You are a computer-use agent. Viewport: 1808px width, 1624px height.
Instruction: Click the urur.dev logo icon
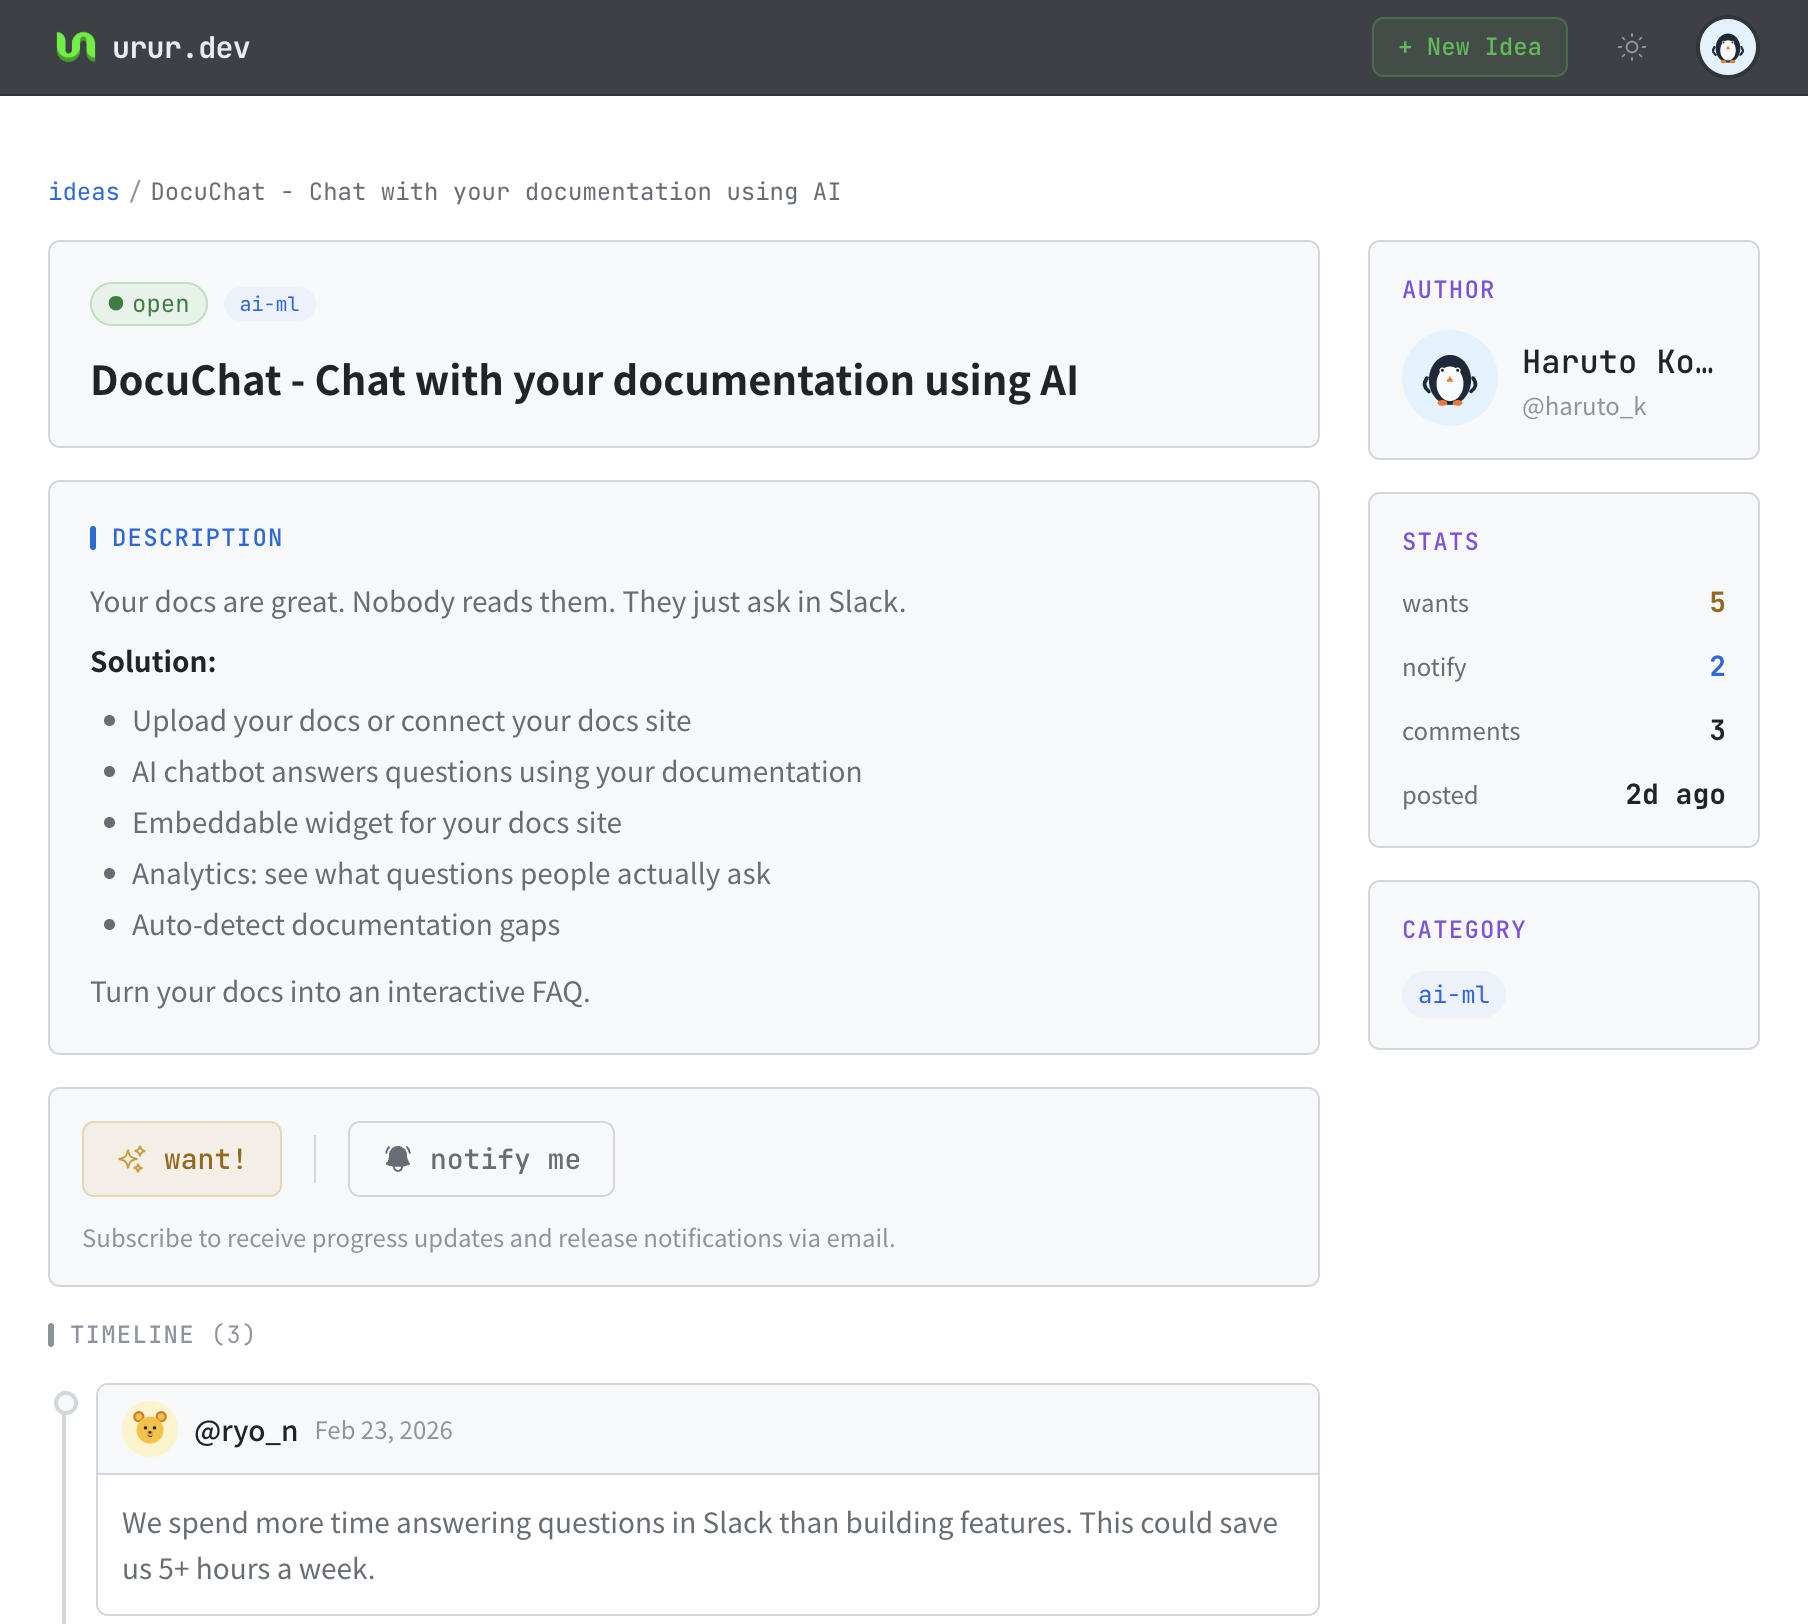click(75, 45)
